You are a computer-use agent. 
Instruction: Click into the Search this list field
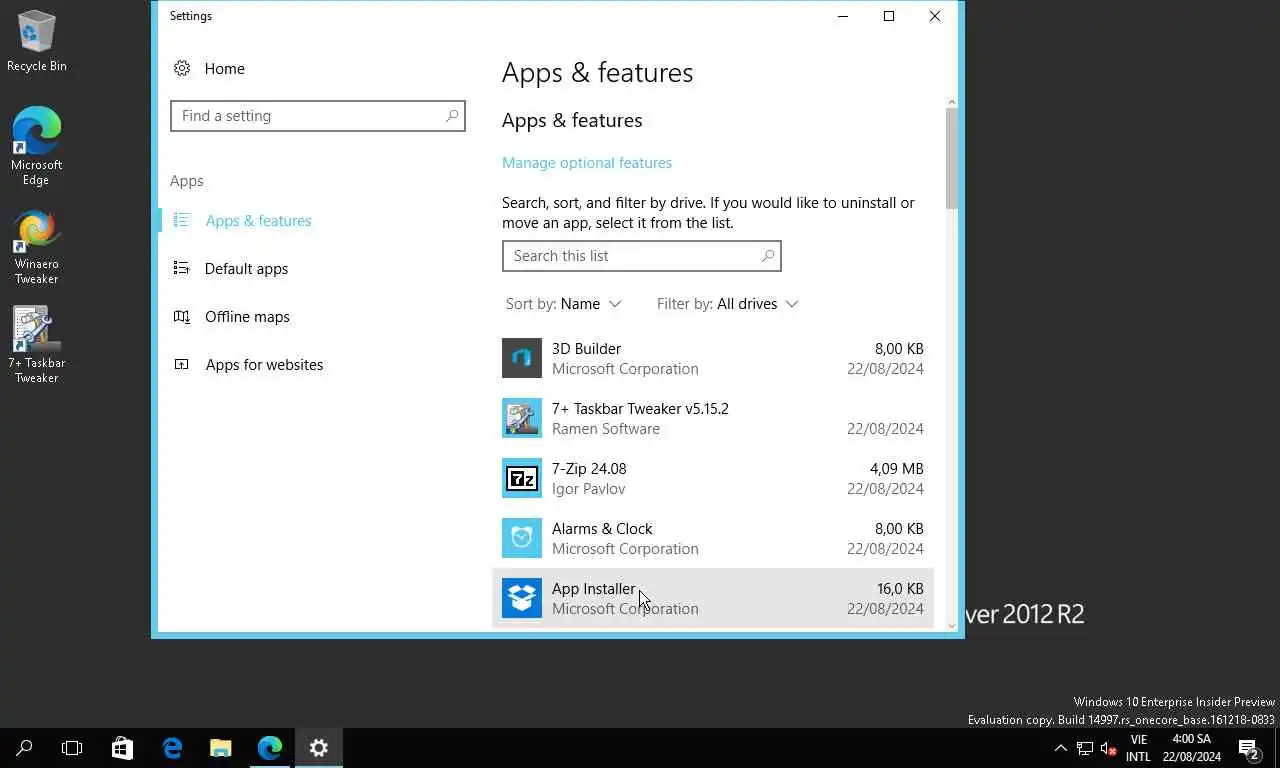[x=642, y=256]
